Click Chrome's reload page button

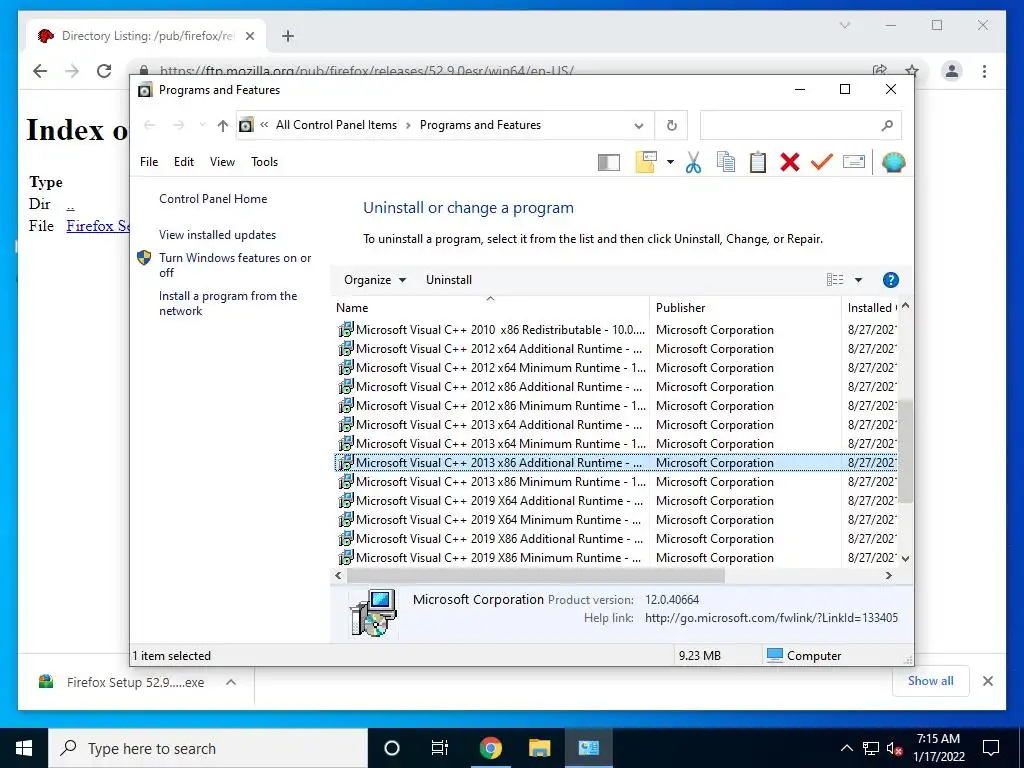(x=104, y=71)
